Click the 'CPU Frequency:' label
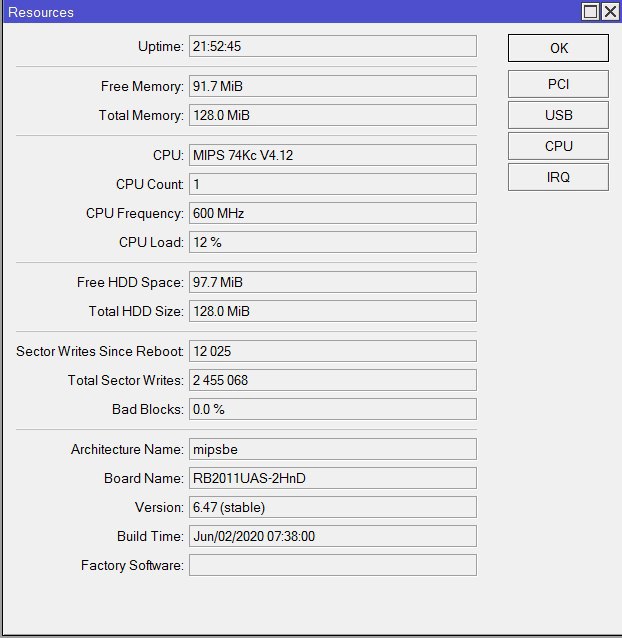This screenshot has height=638, width=622. coord(135,214)
